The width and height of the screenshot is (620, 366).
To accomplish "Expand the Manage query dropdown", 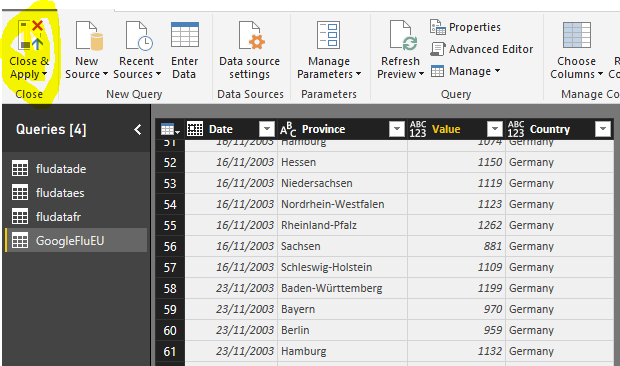I will (465, 71).
